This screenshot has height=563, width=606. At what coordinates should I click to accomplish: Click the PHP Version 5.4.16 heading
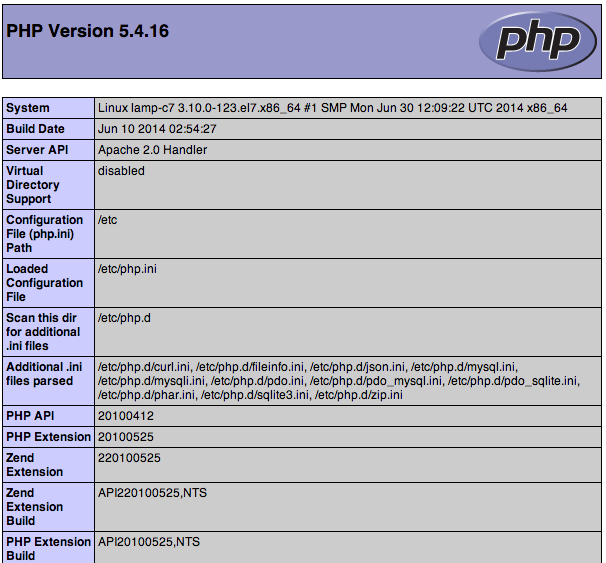(88, 31)
